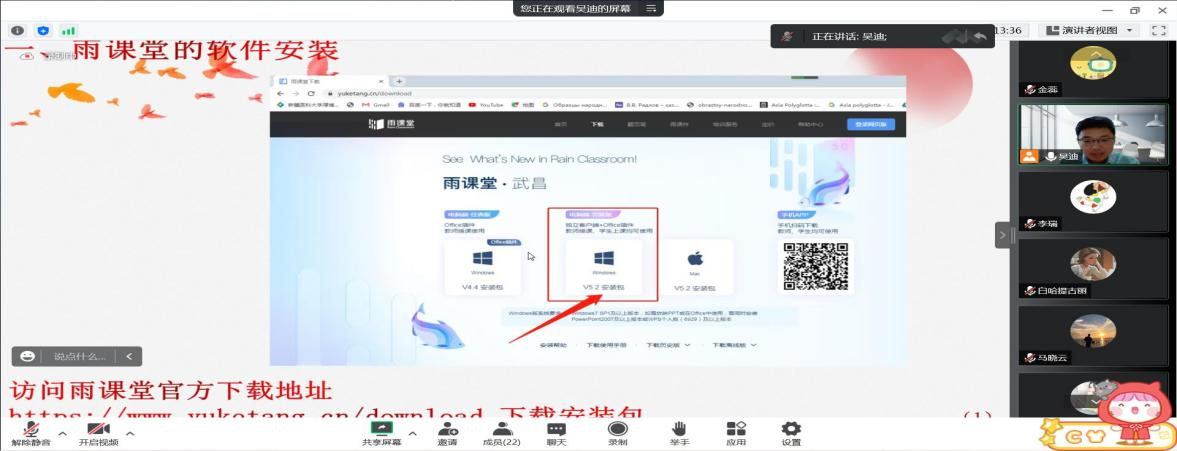Expand 下载历史版 dropdown on download page
Viewport: 1177px width, 451px height.
click(x=667, y=345)
